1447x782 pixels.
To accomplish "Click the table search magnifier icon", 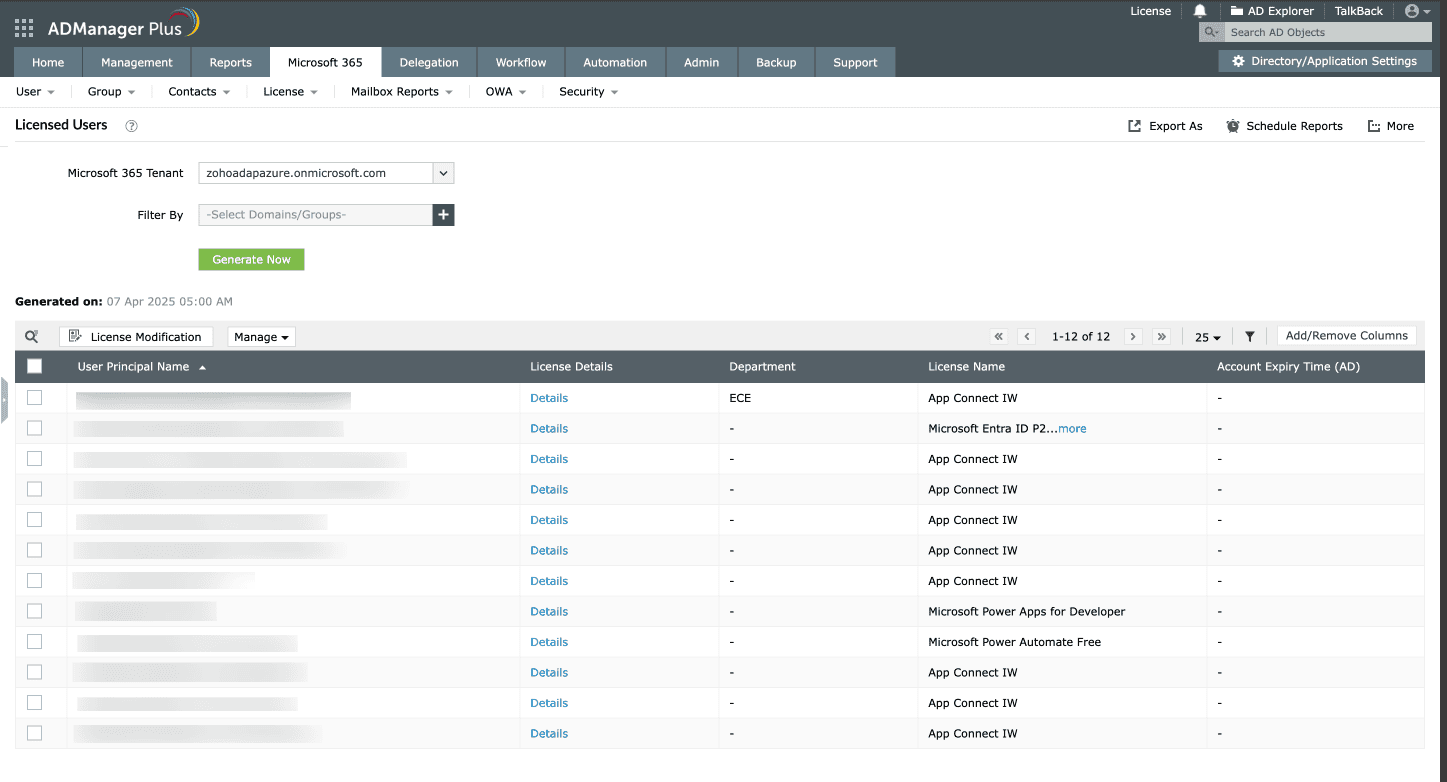I will click(x=32, y=337).
